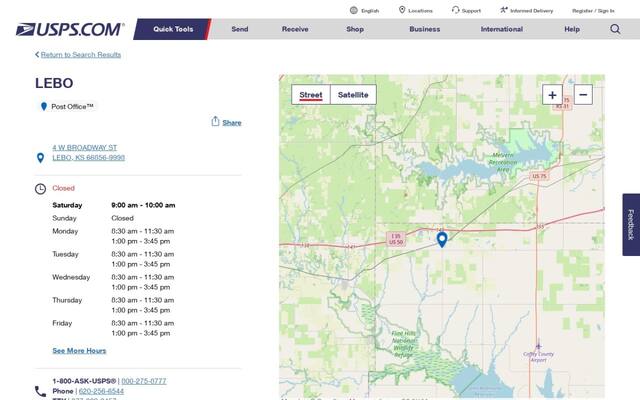Click the share upload icon
Screen dimensions: 640x400
tap(215, 121)
